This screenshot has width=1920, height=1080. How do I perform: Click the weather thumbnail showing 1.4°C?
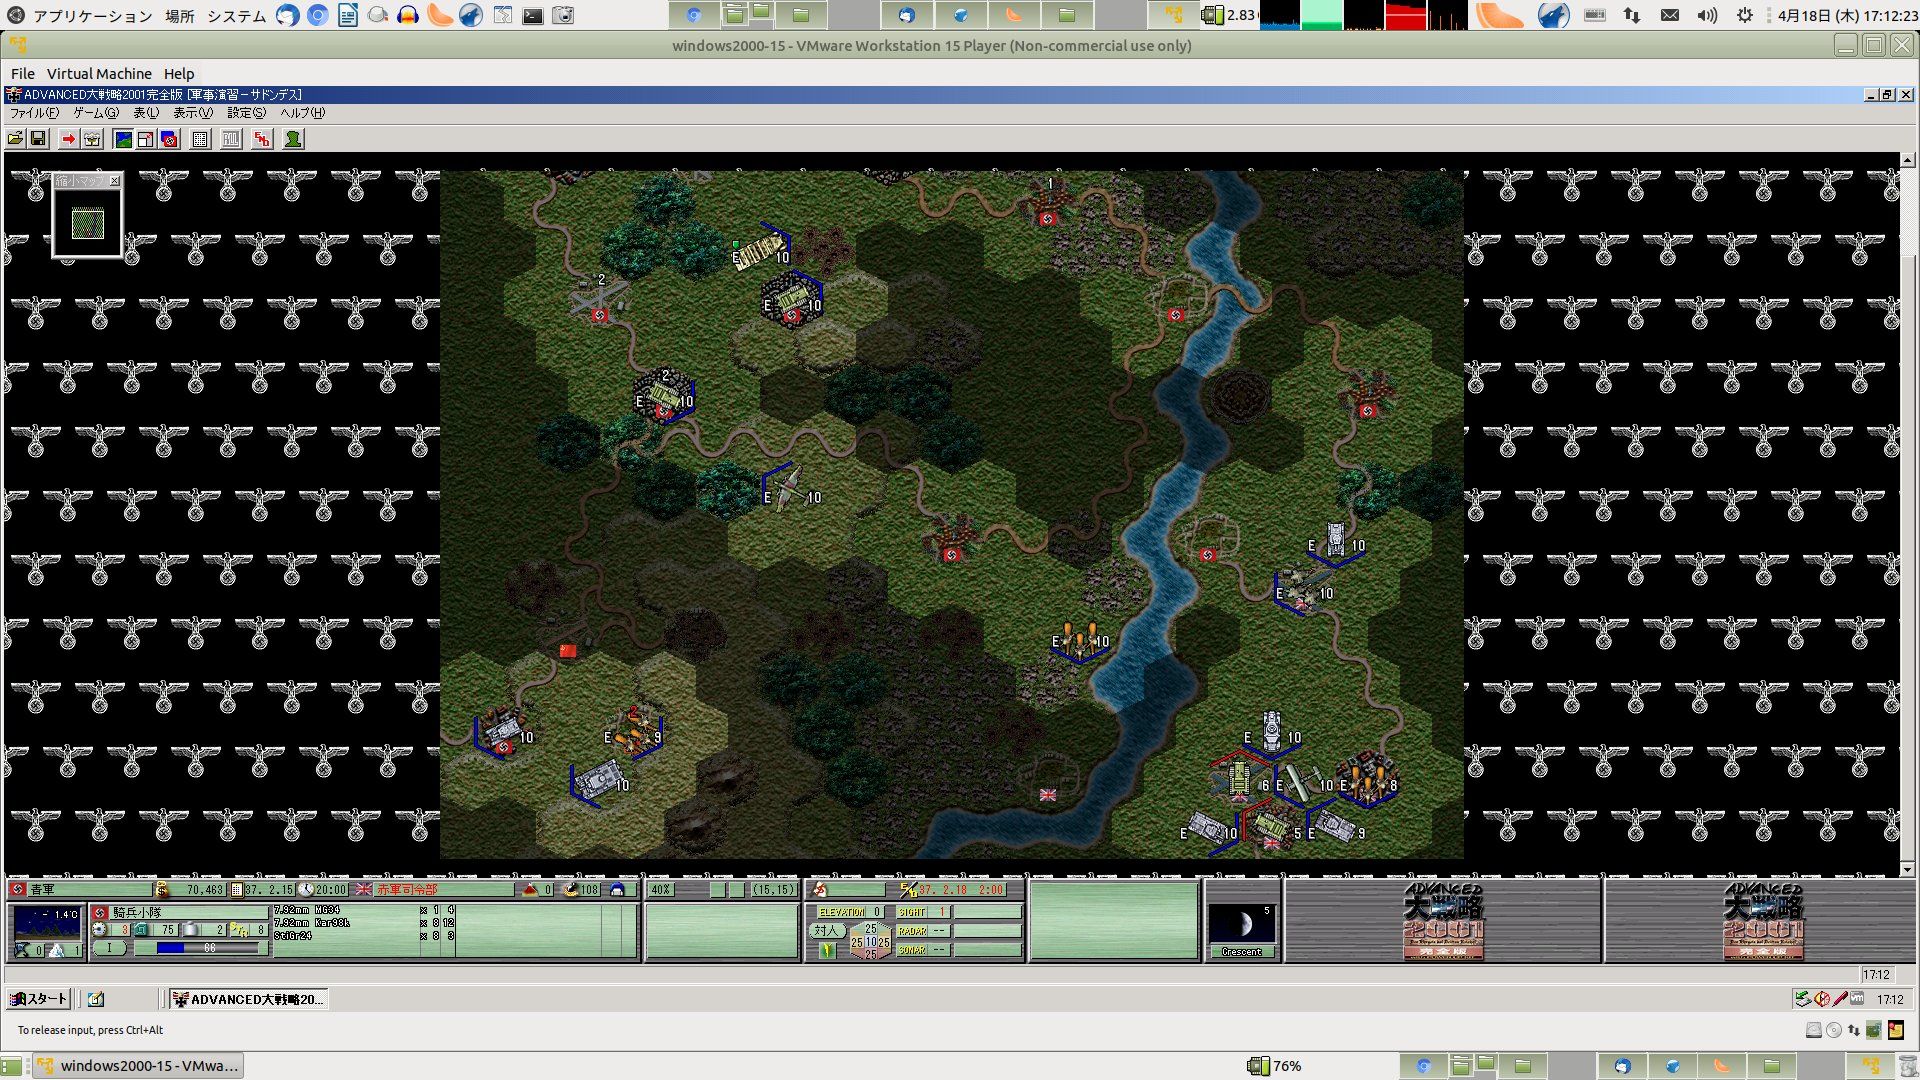point(47,923)
